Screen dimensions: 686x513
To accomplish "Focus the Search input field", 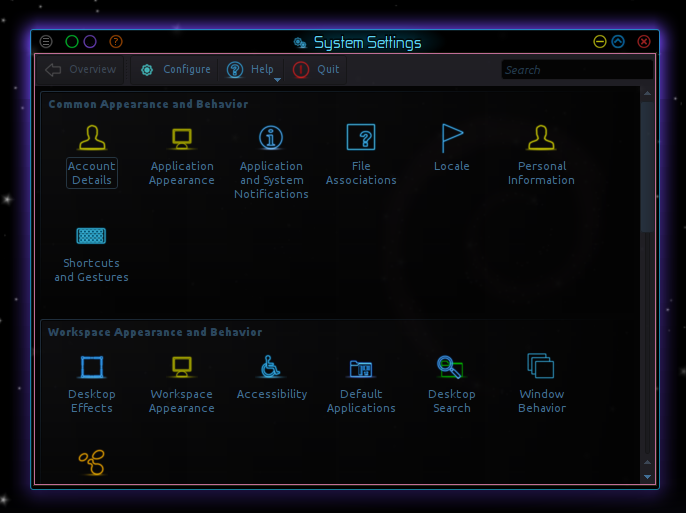I will click(577, 70).
